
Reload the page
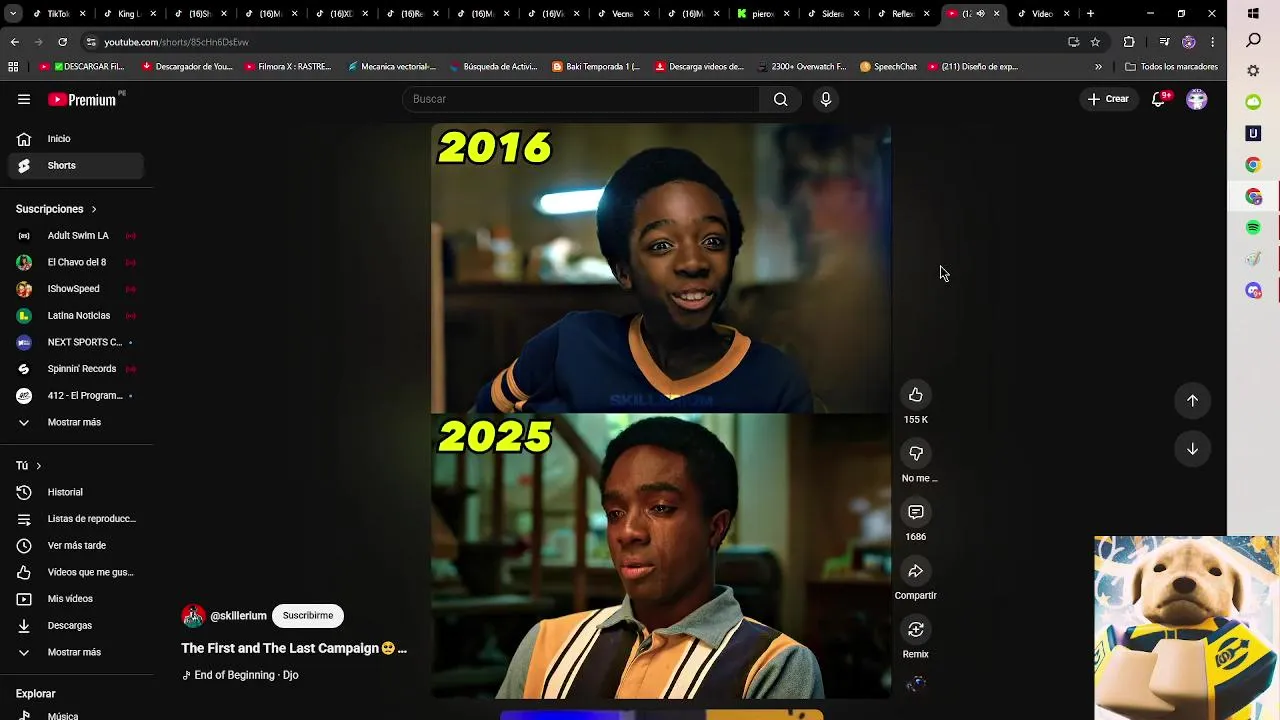click(x=62, y=42)
